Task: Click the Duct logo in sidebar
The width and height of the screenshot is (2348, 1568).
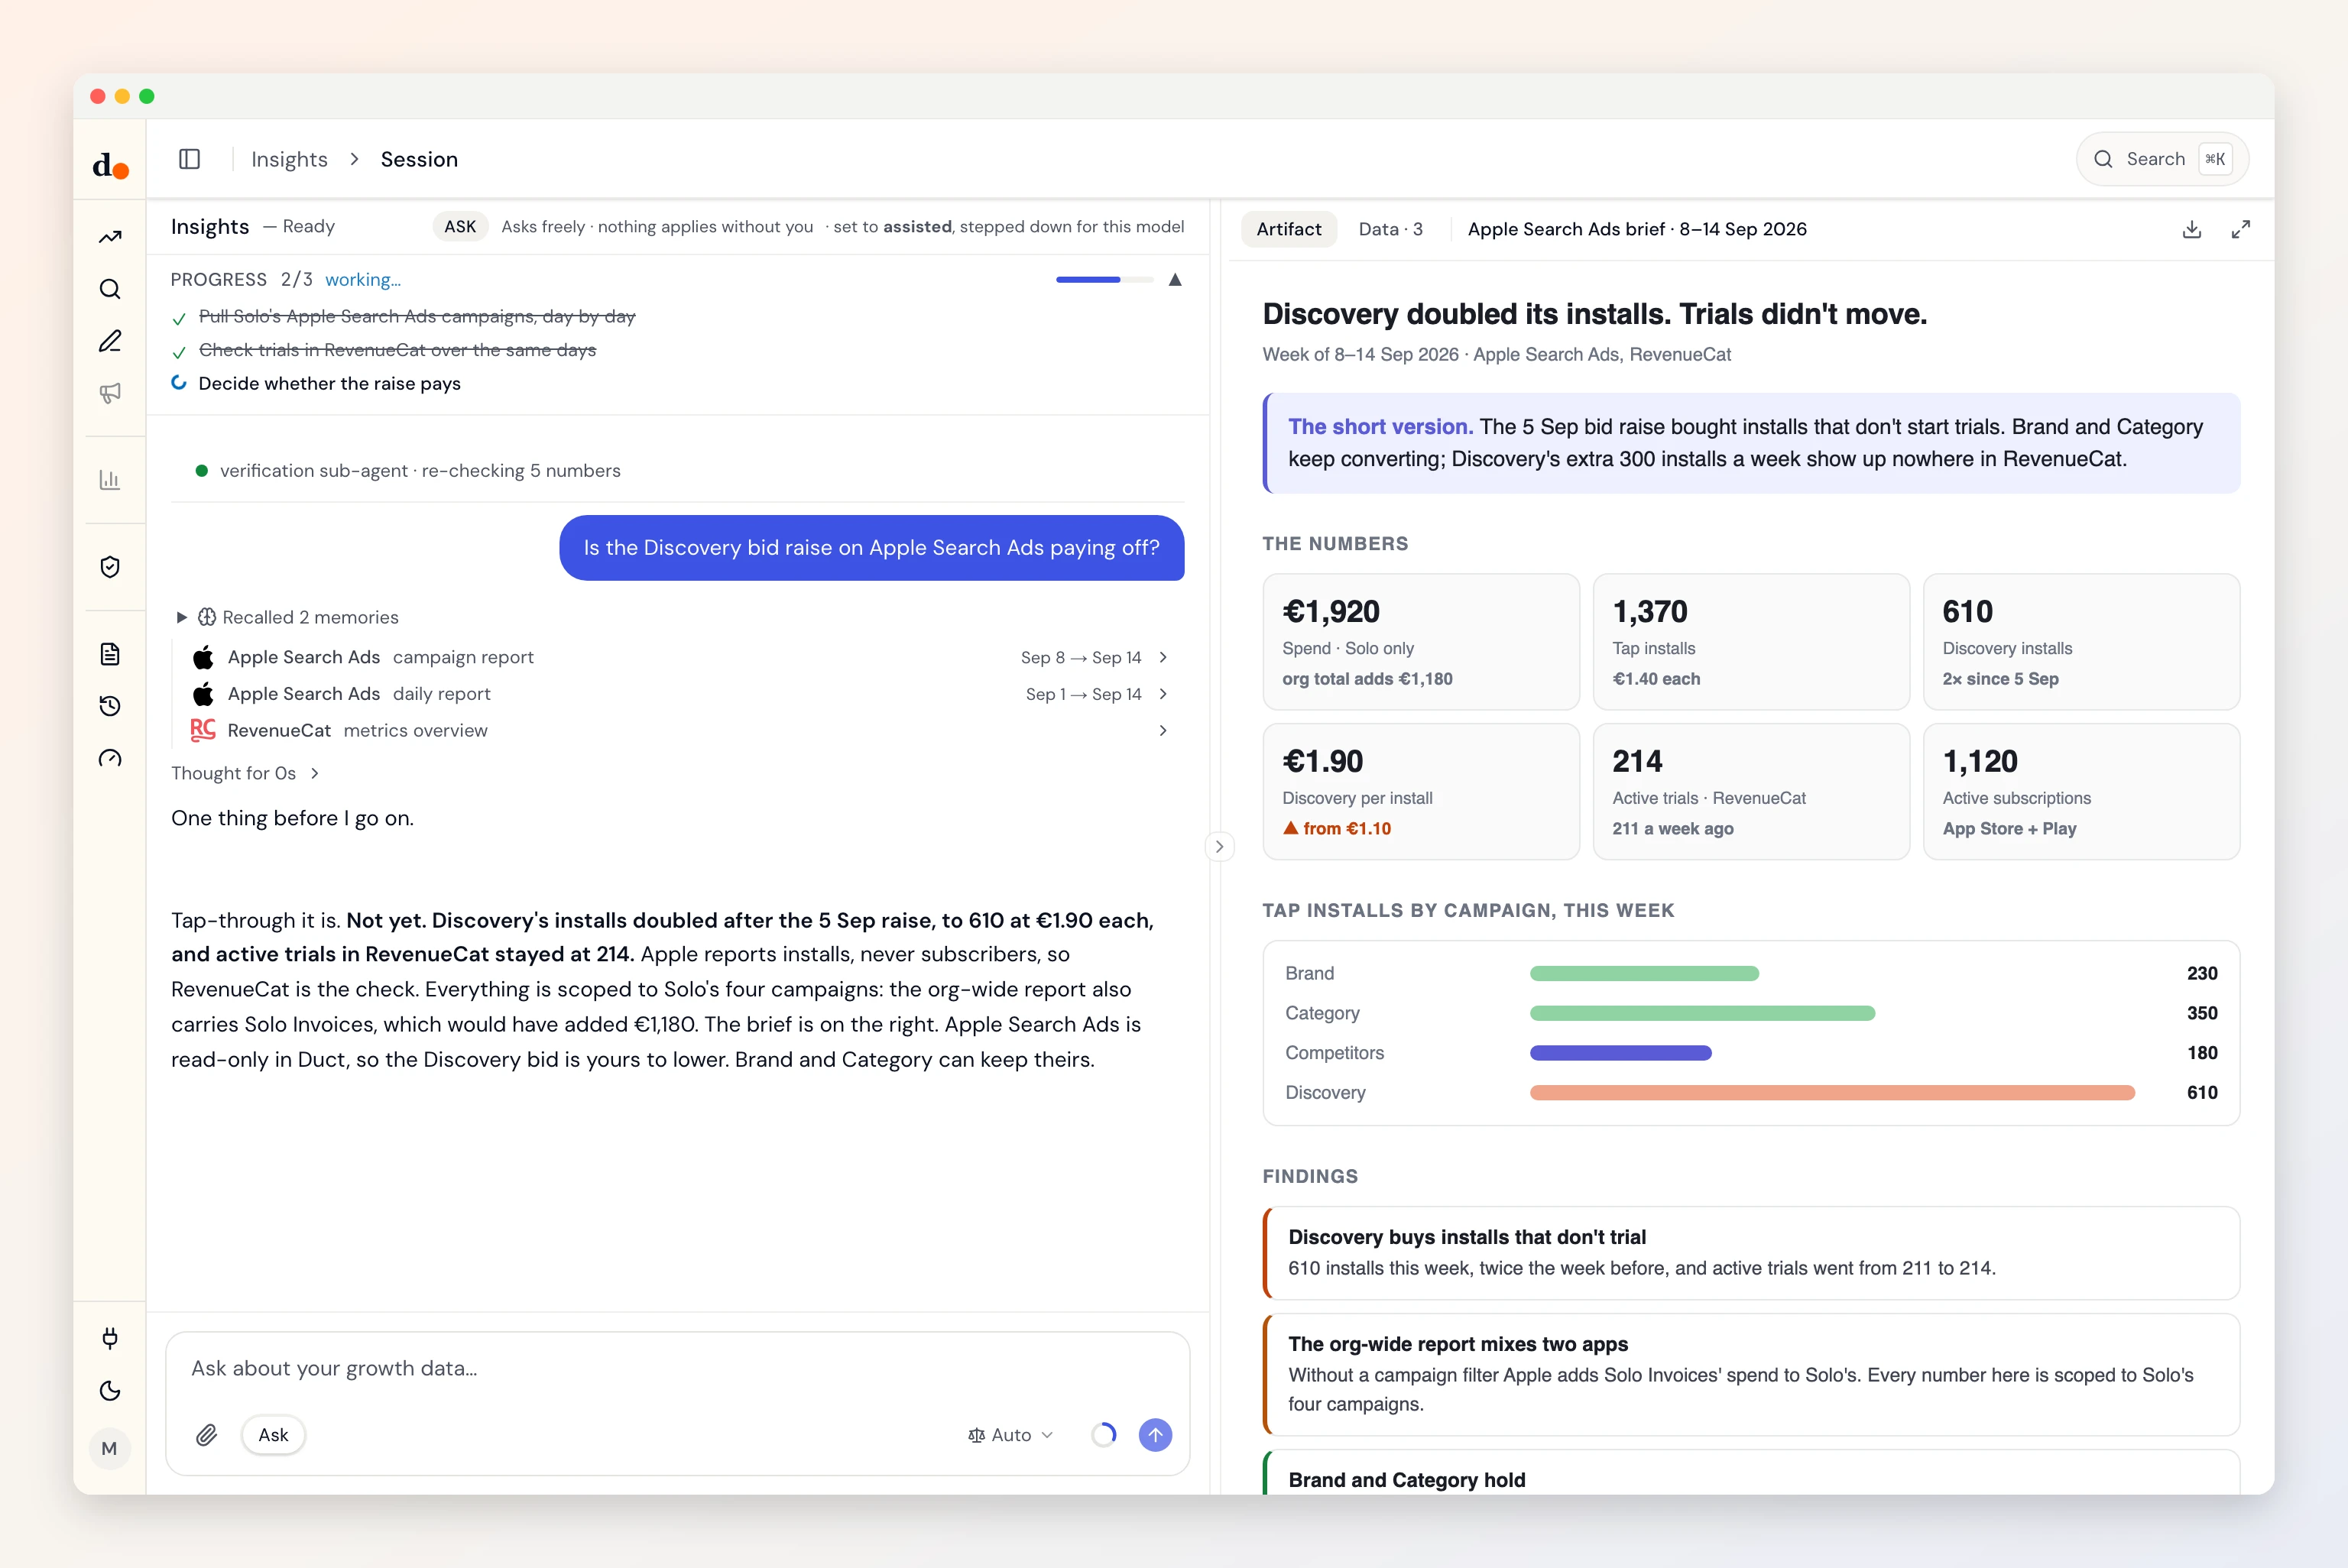Action: 110,165
